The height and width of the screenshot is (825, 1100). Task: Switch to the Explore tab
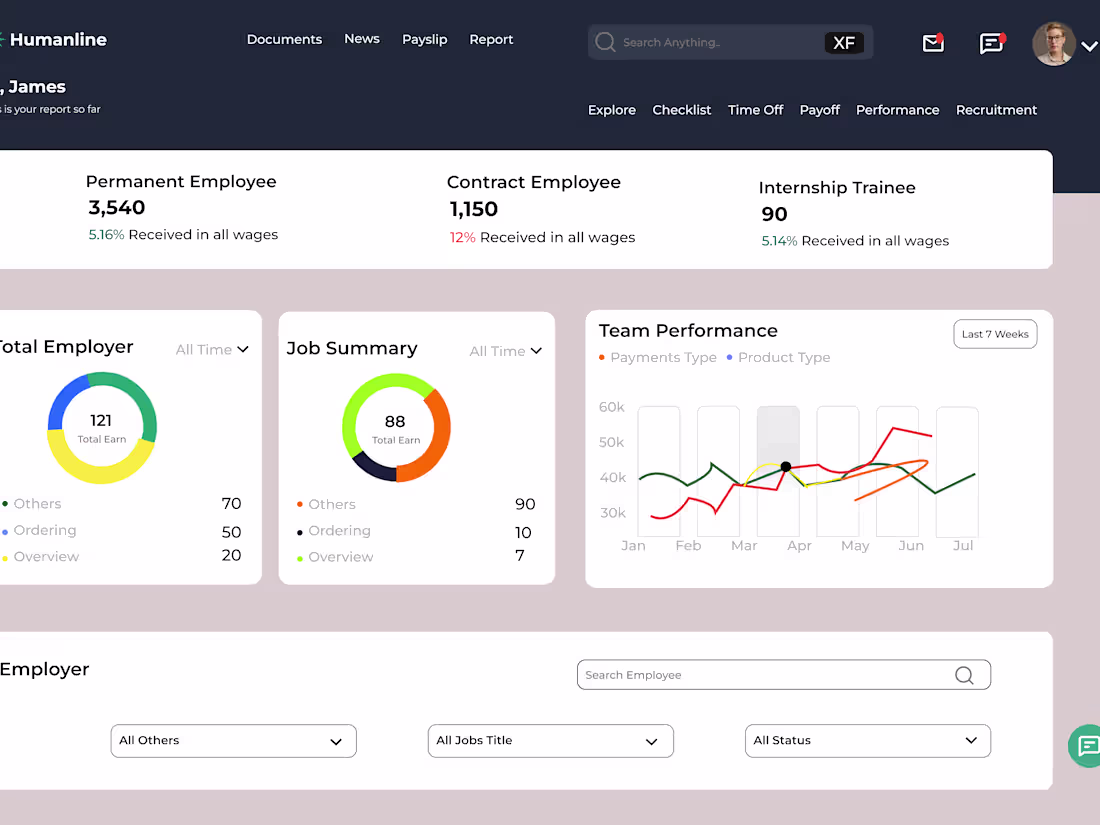coord(612,110)
